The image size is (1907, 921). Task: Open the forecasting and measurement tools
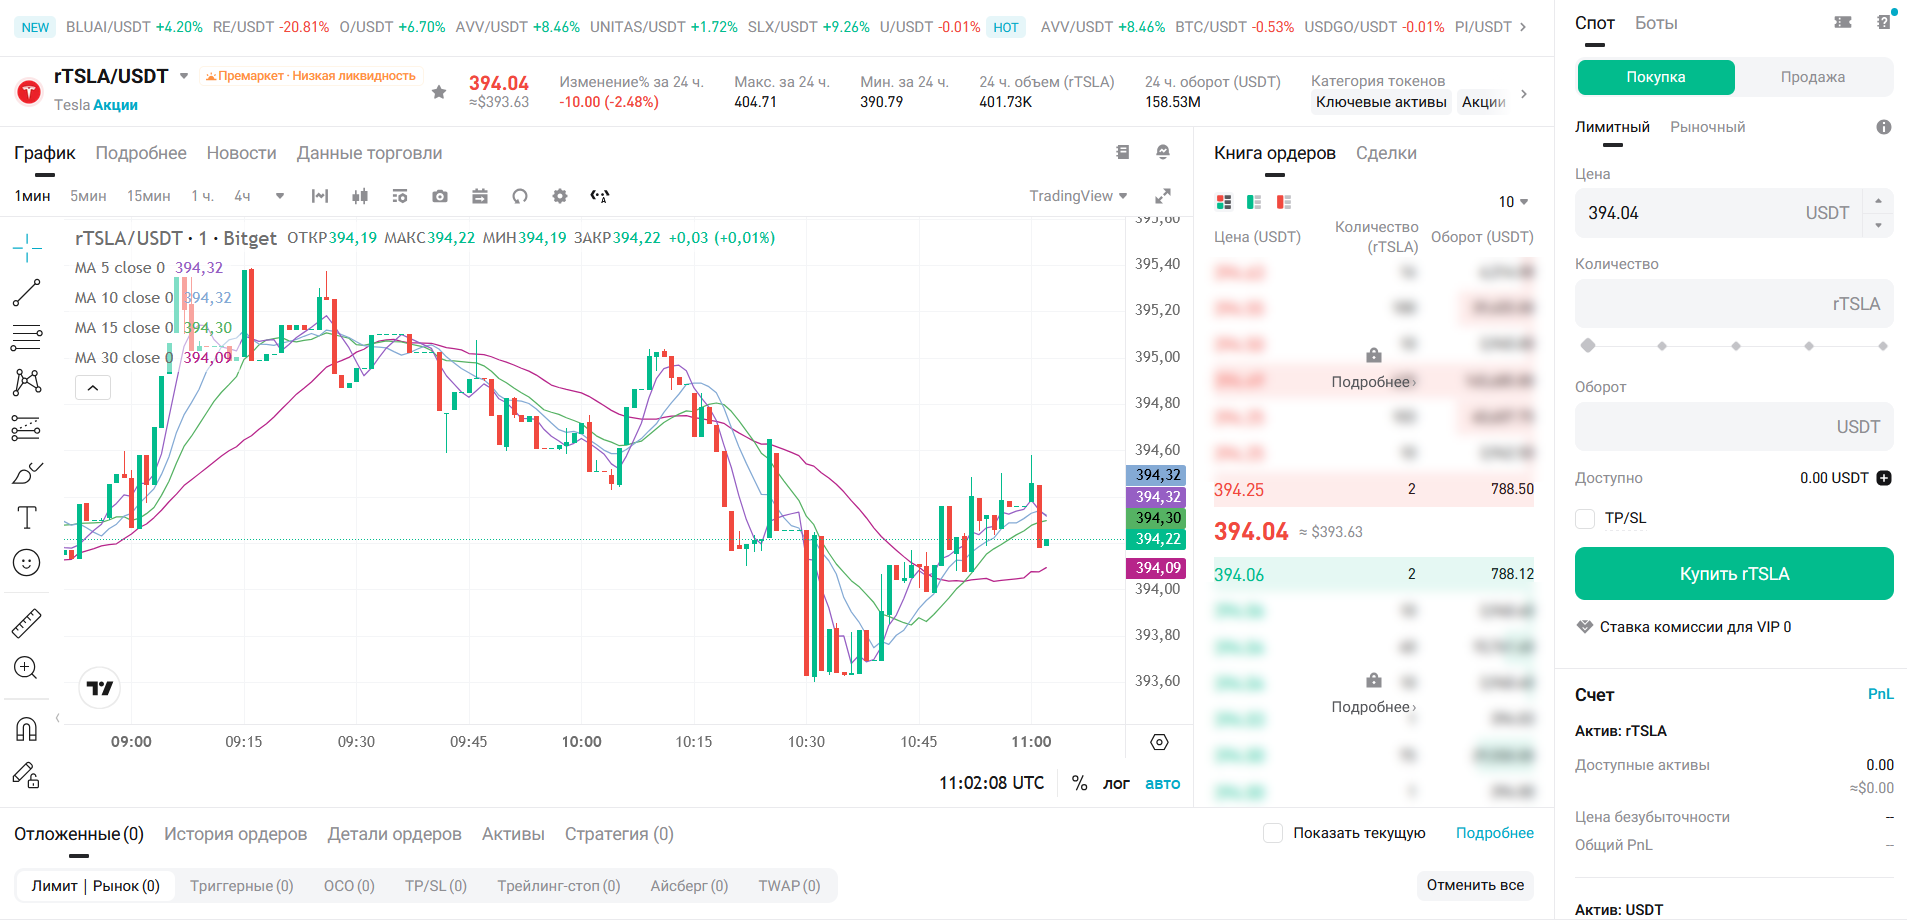tap(27, 428)
